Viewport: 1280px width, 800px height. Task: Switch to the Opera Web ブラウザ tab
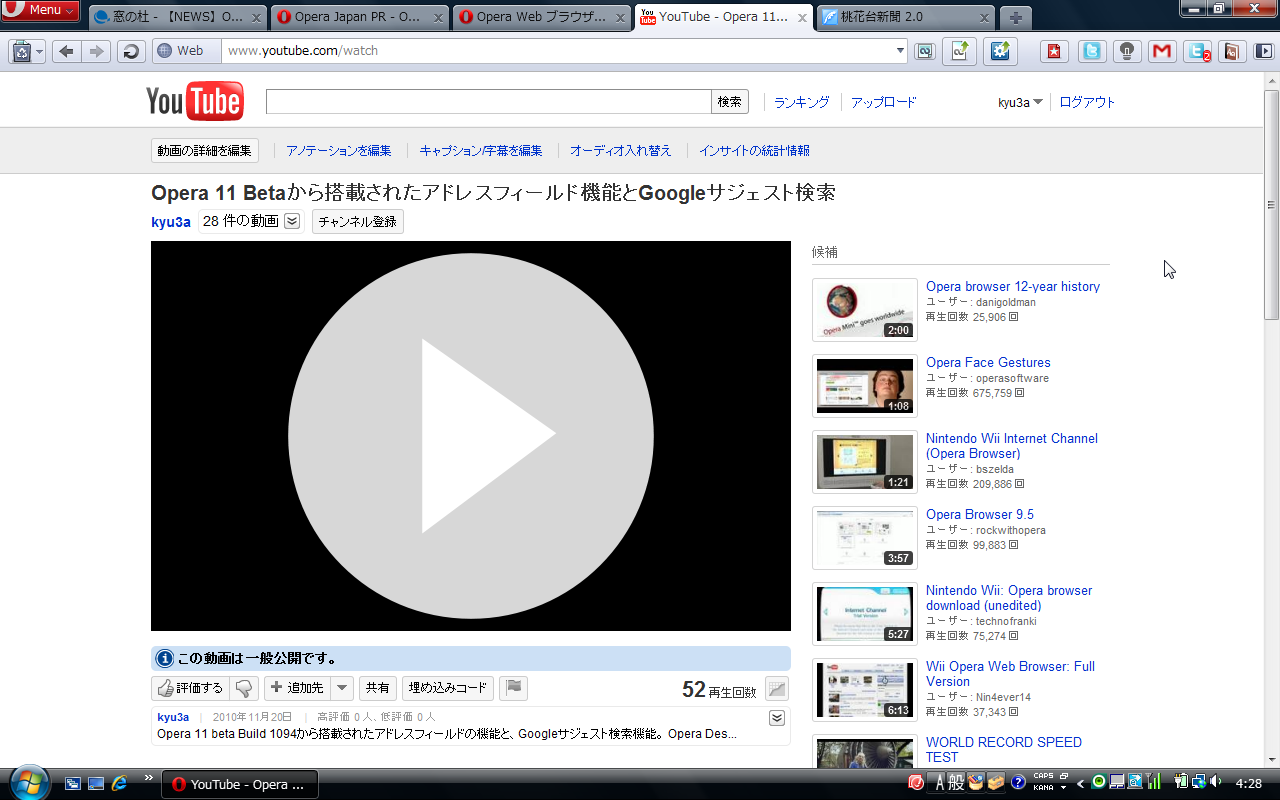click(x=541, y=18)
